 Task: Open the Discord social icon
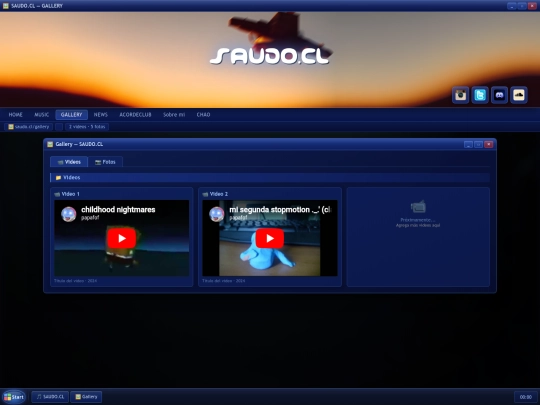point(499,95)
